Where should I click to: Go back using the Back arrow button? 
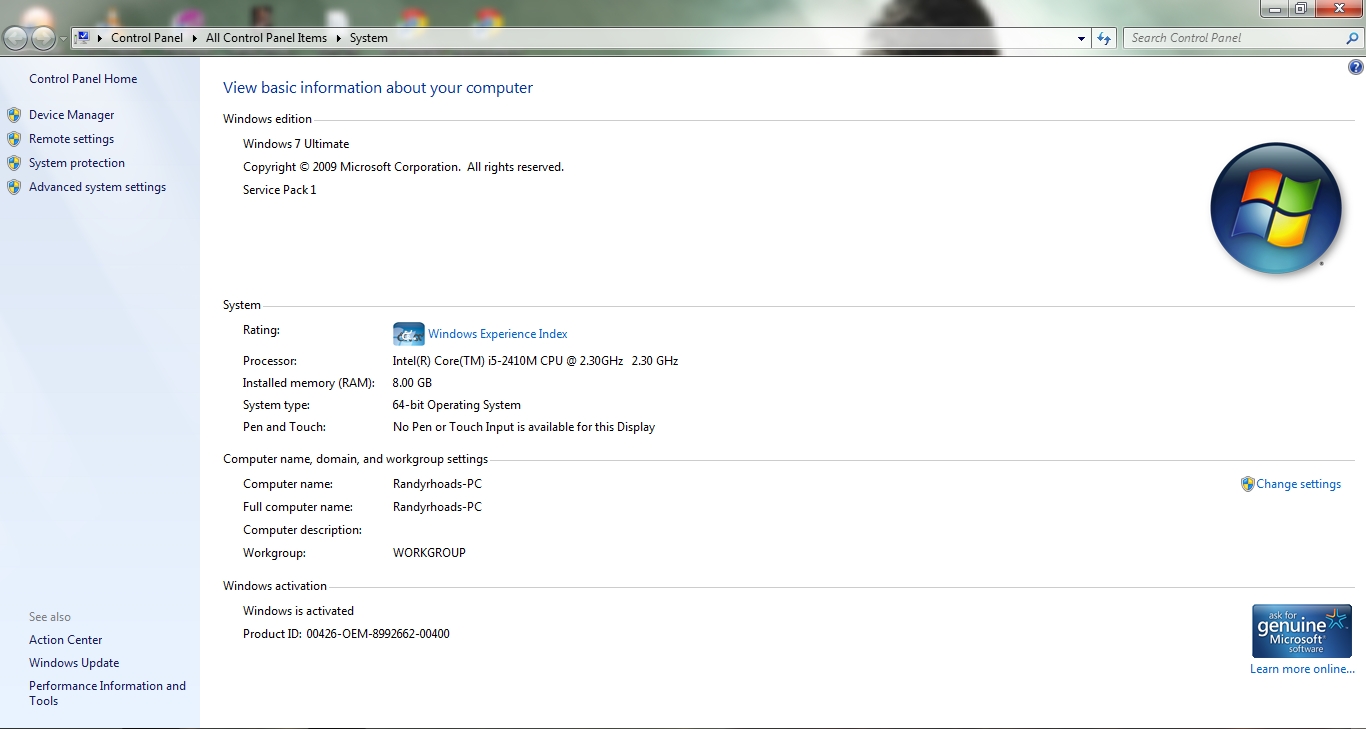(16, 38)
